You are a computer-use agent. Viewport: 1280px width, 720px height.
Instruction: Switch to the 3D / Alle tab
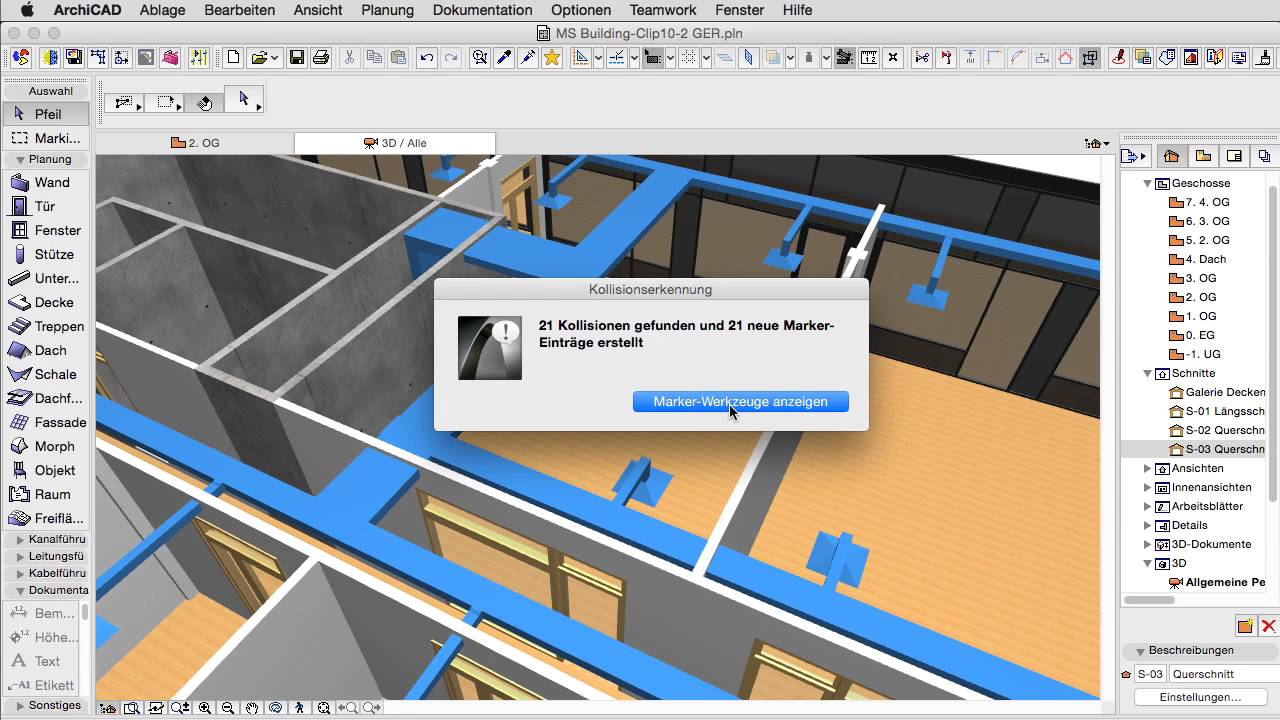[x=395, y=143]
